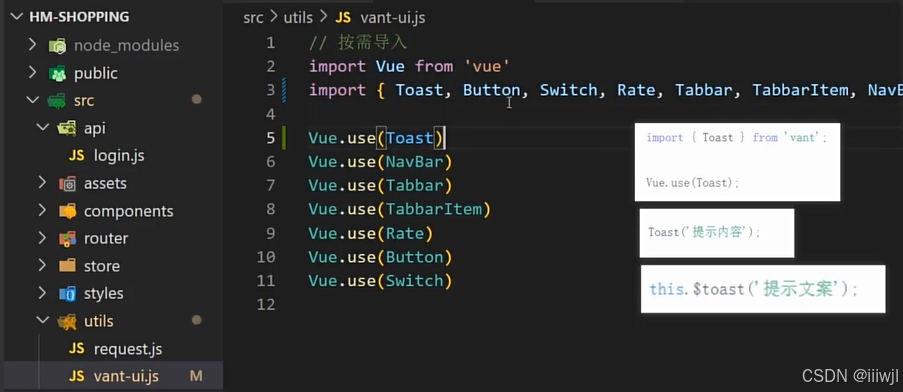Collapse the utils folder chevron
Screen dimensions: 903x392
click(43, 321)
